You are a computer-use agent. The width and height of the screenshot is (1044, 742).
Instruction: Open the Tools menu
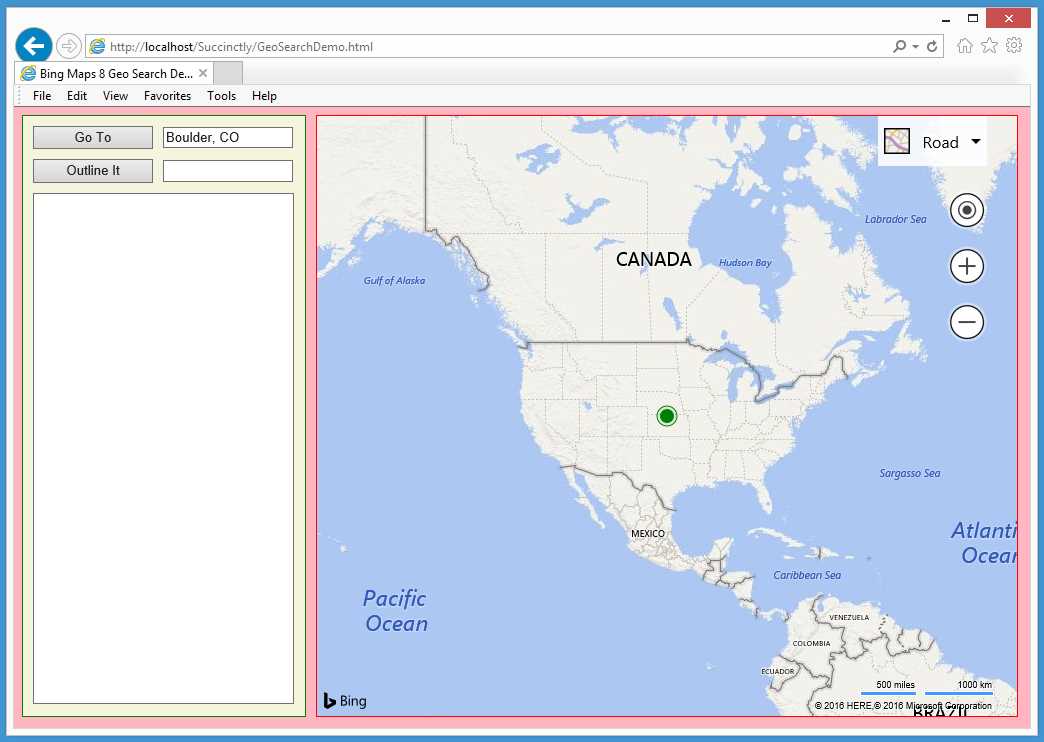point(221,95)
